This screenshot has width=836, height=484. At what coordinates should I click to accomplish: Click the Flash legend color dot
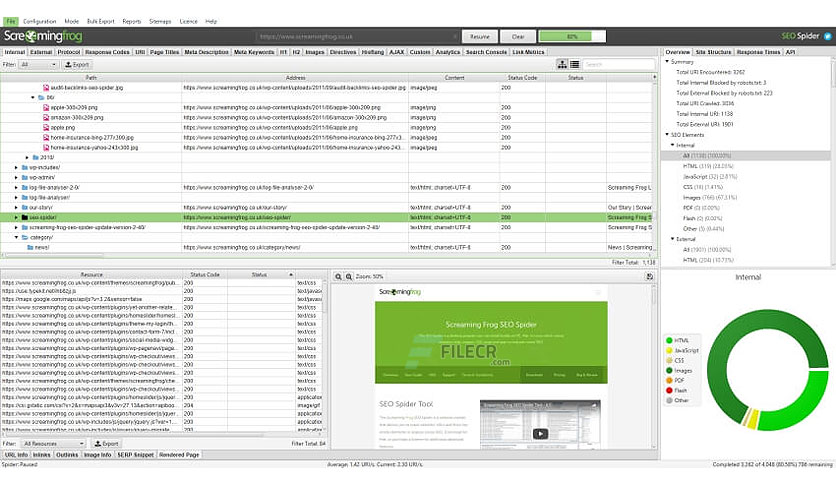coord(669,390)
